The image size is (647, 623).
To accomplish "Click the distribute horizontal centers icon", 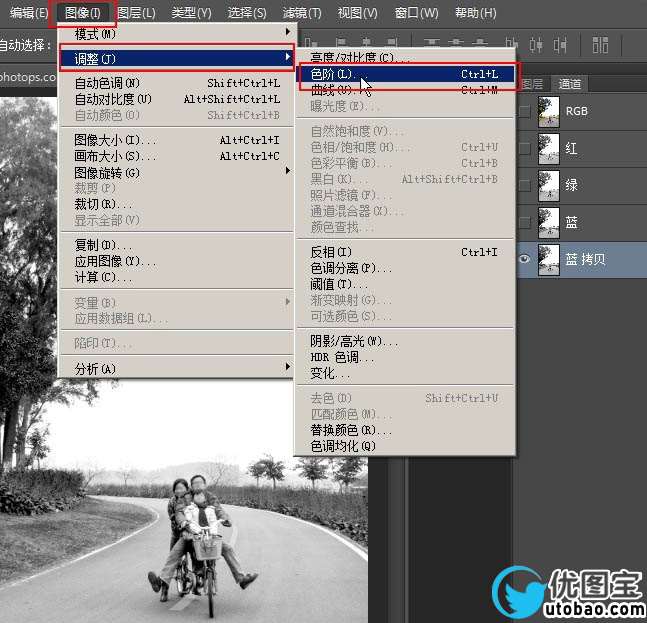I will click(x=536, y=45).
